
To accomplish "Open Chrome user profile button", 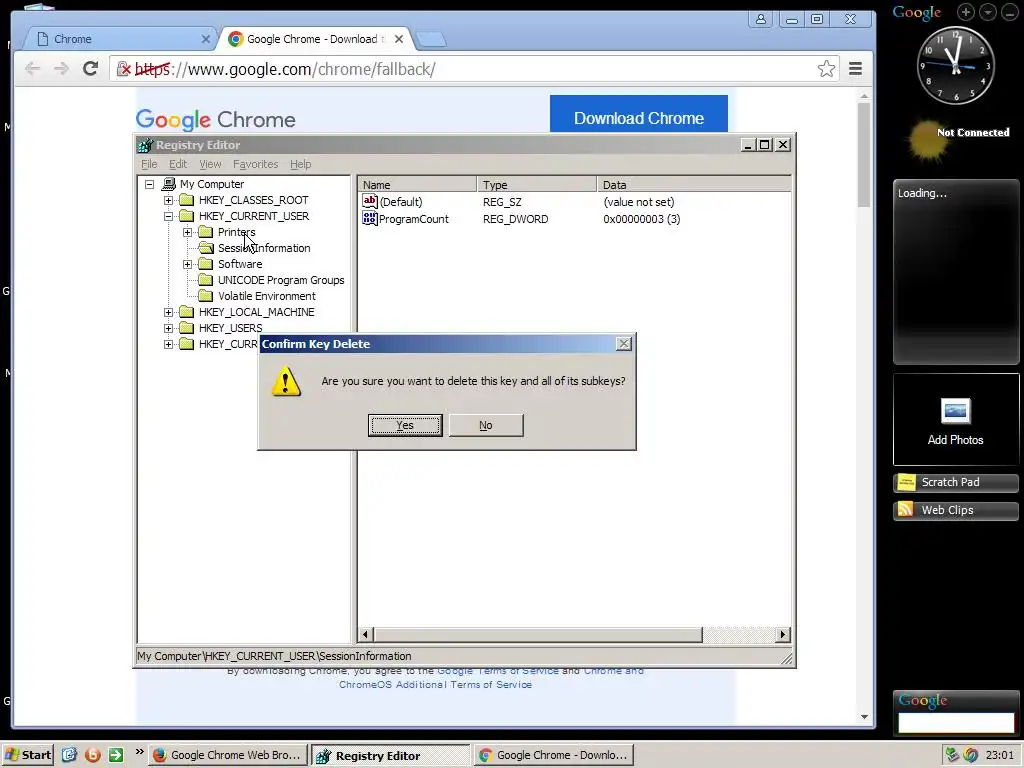I will tap(761, 19).
